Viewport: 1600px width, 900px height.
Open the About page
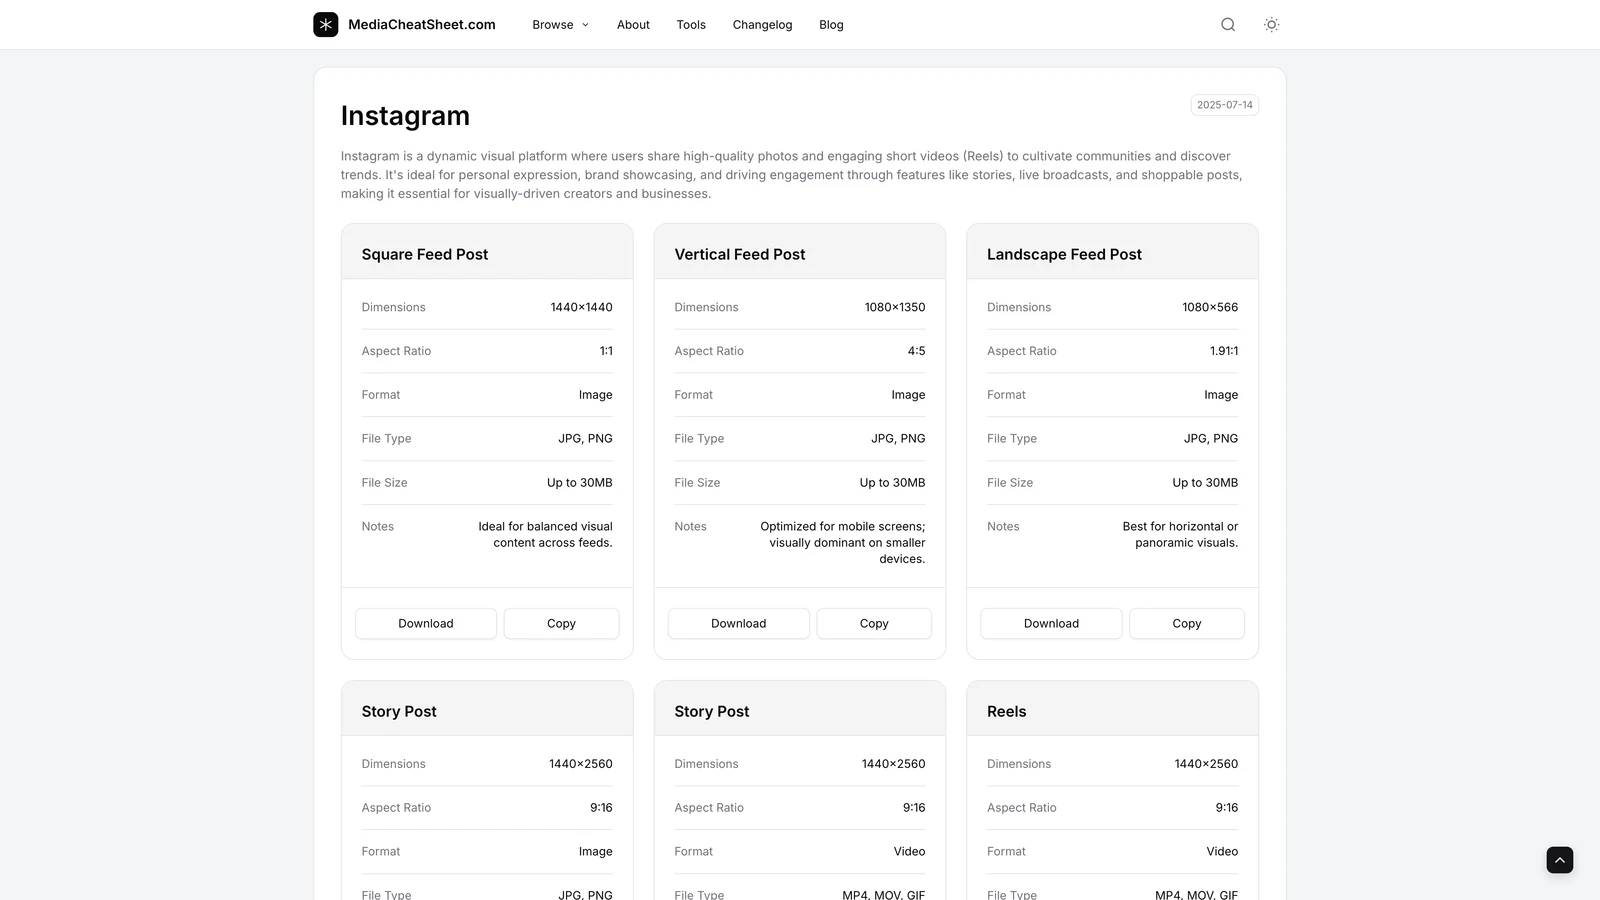[633, 25]
